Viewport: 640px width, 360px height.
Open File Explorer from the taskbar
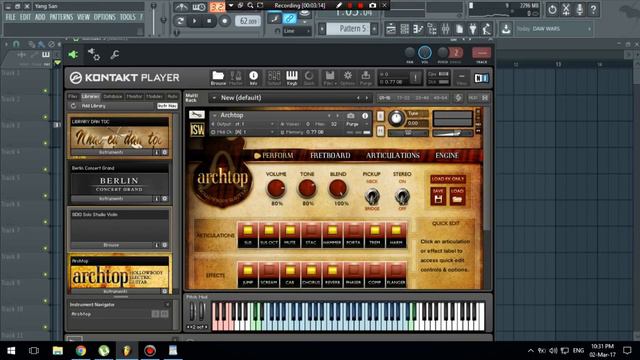[x=58, y=350]
